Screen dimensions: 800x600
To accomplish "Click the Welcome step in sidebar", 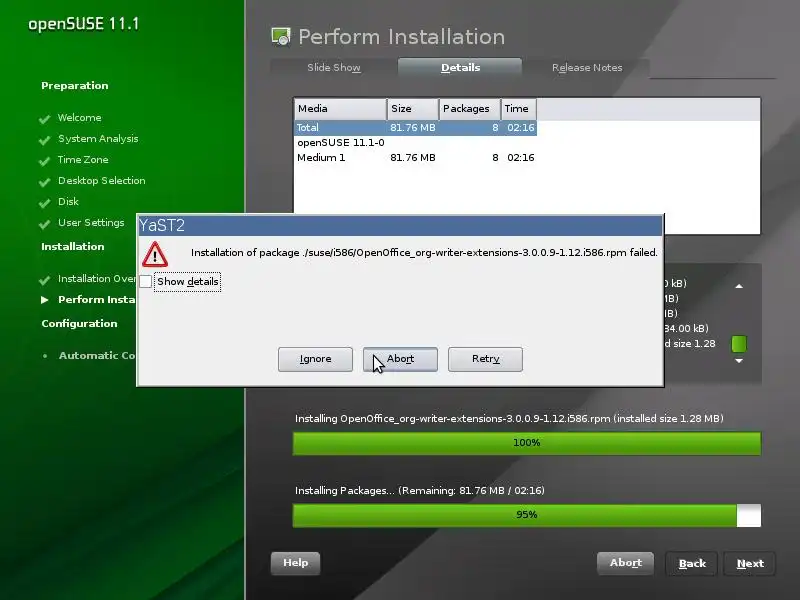I will coord(79,118).
